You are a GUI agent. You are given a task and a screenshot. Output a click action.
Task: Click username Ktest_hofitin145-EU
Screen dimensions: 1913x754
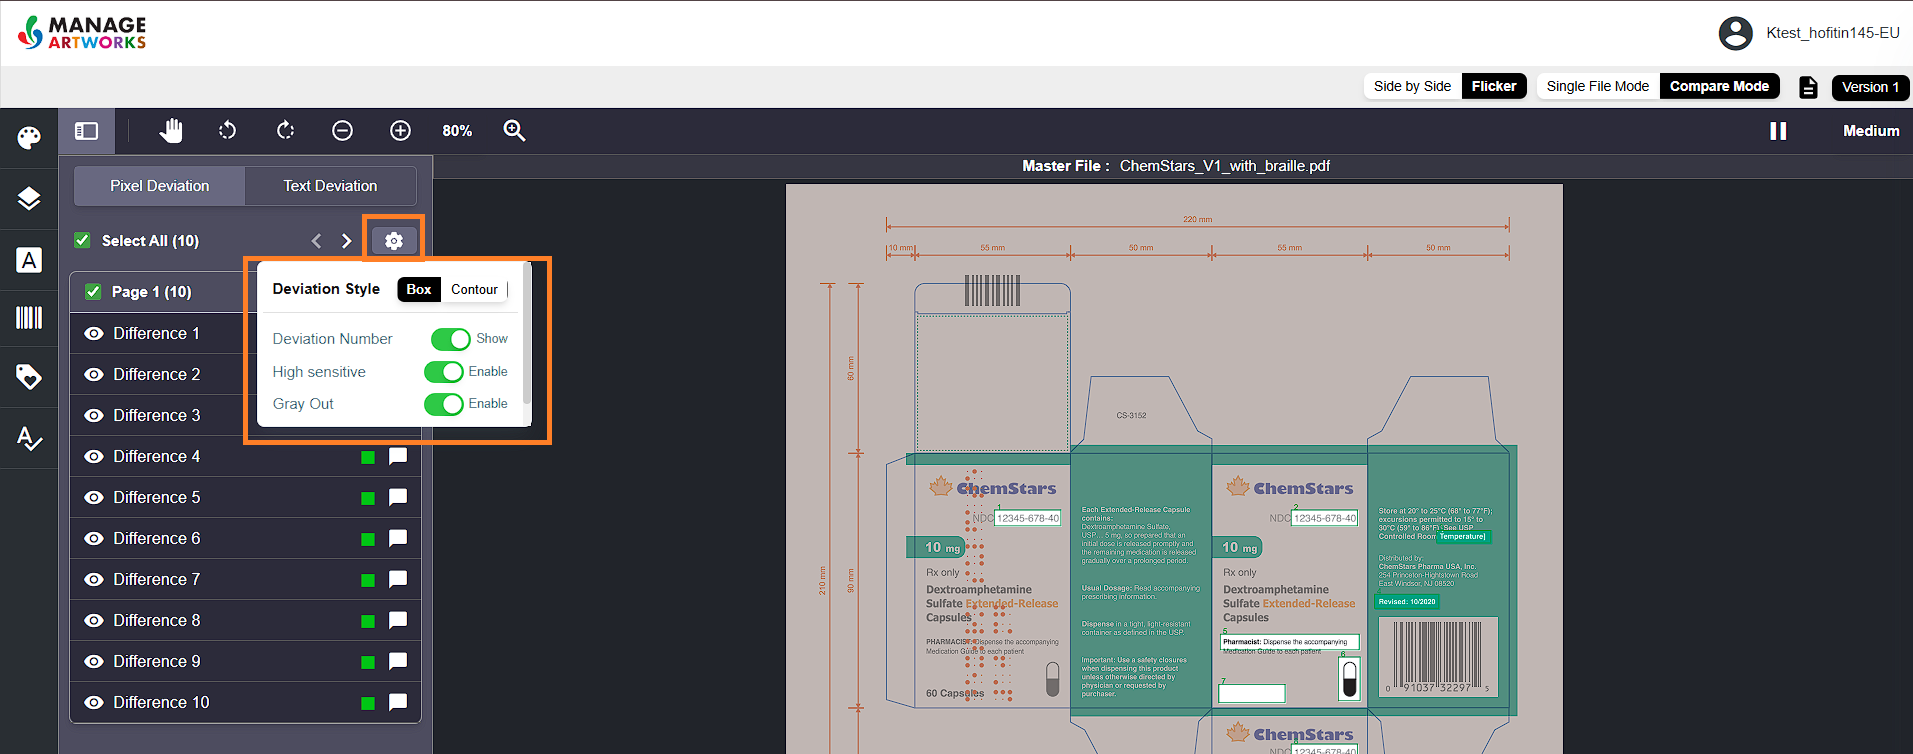coord(1833,33)
